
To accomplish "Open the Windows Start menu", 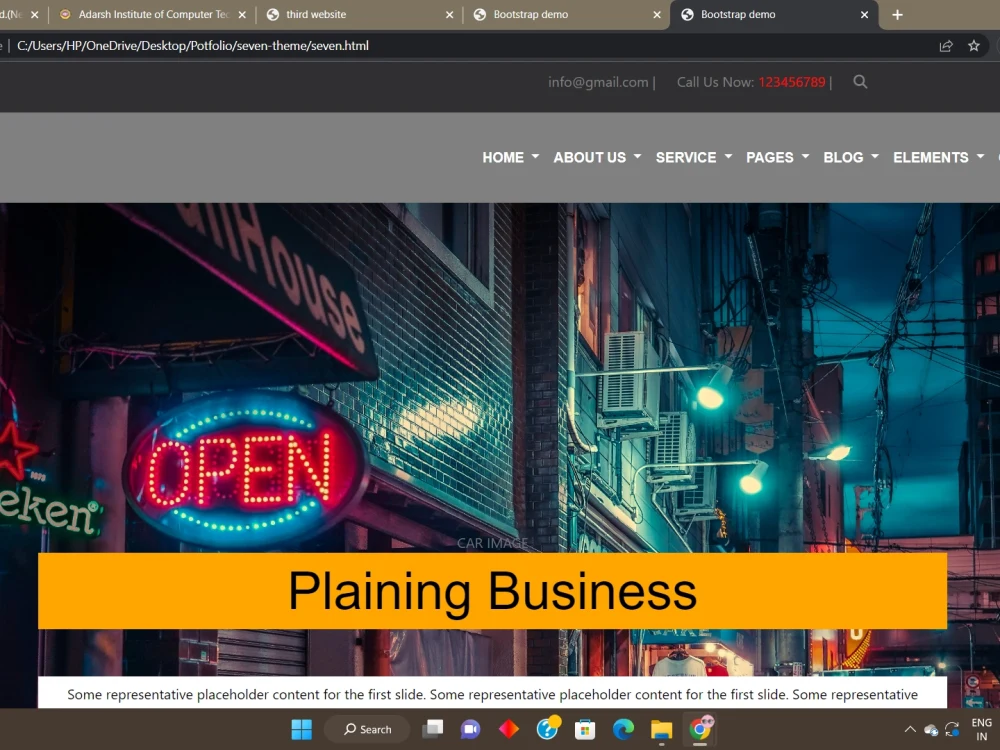I will click(301, 729).
